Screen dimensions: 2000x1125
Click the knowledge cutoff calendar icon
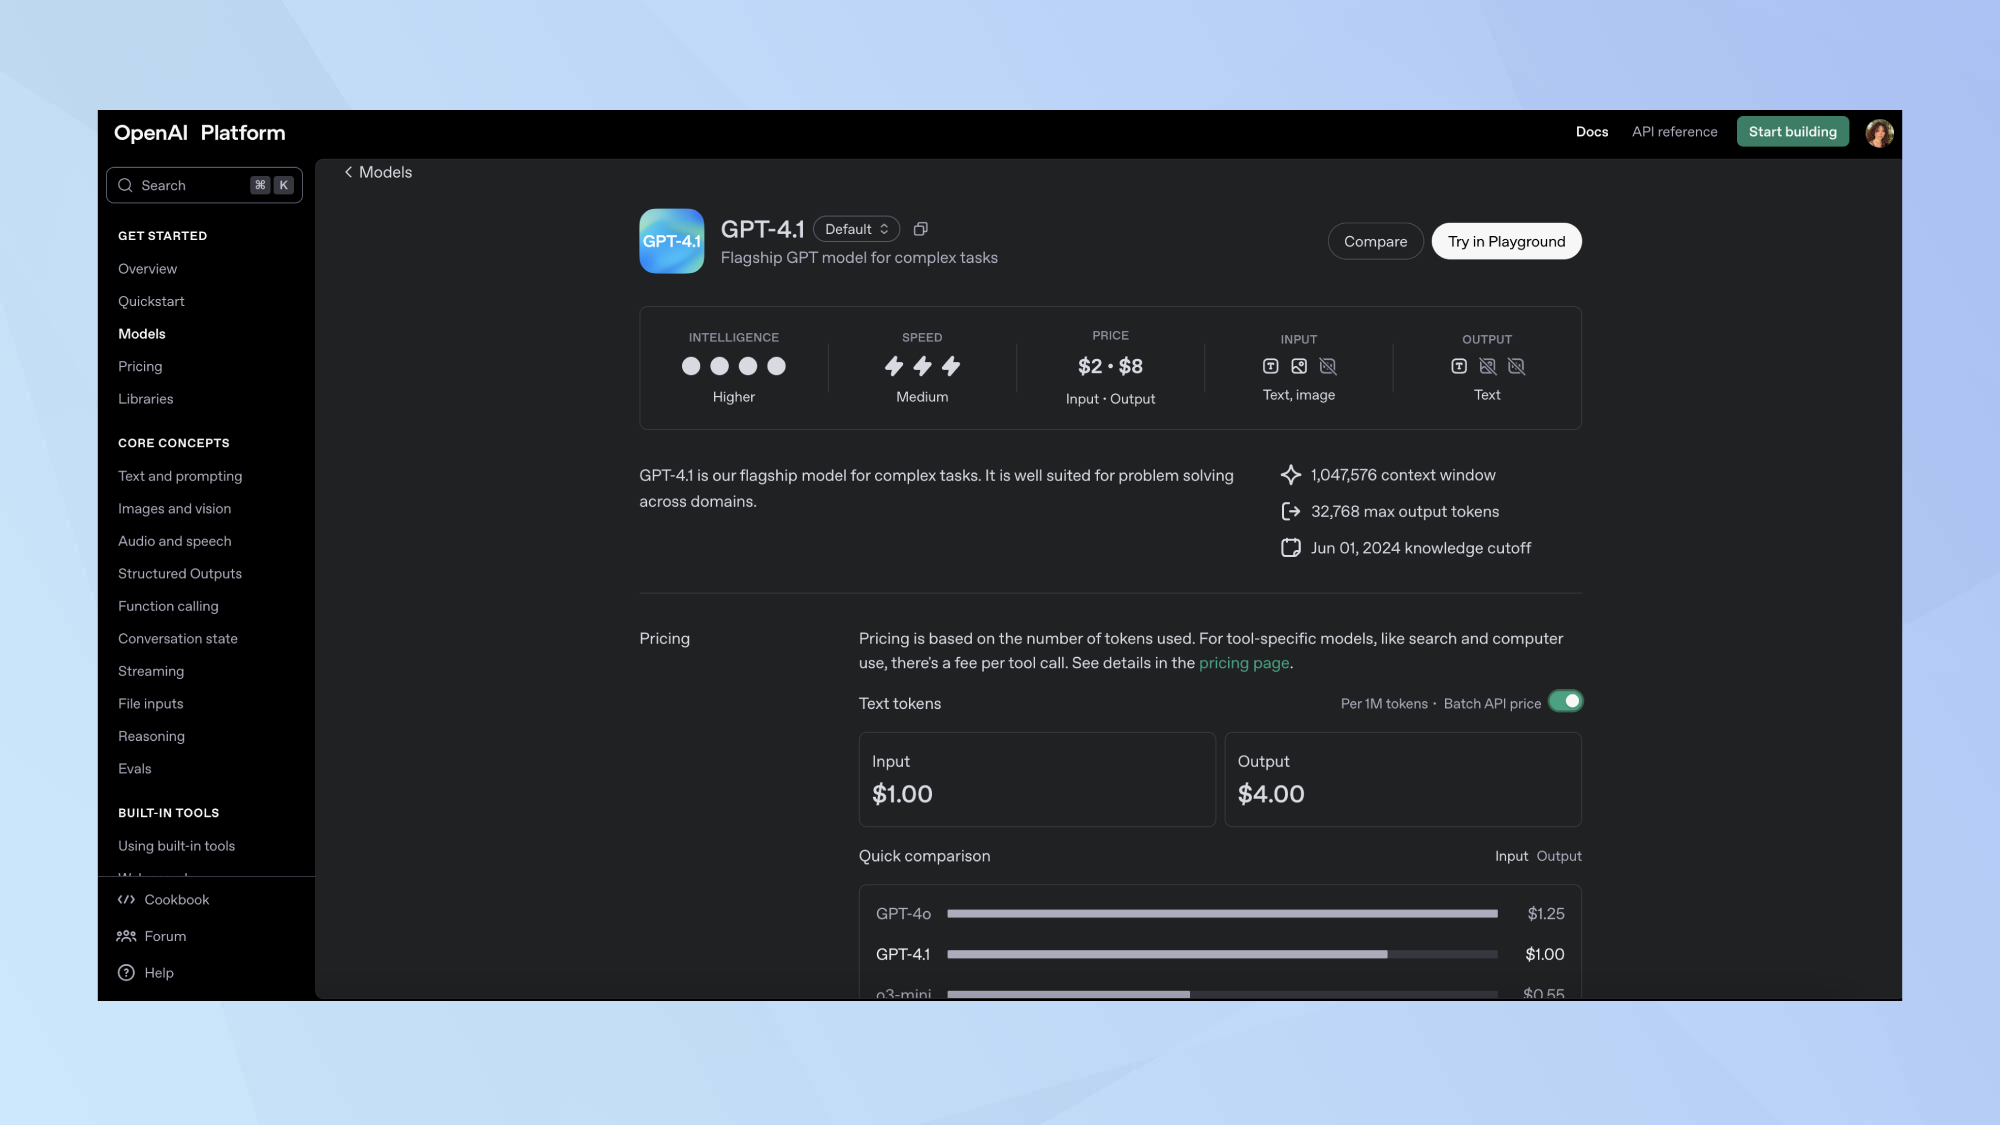click(x=1290, y=548)
